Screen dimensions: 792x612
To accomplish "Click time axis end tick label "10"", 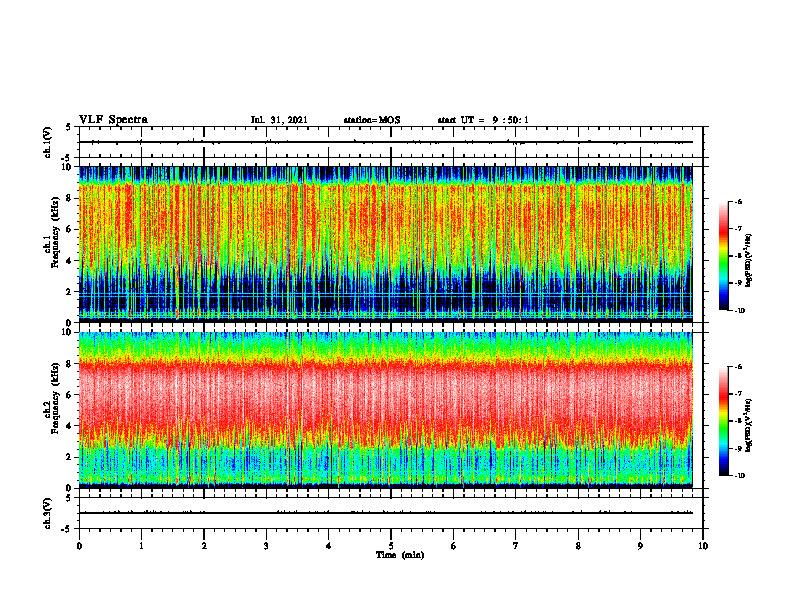I will pyautogui.click(x=703, y=546).
